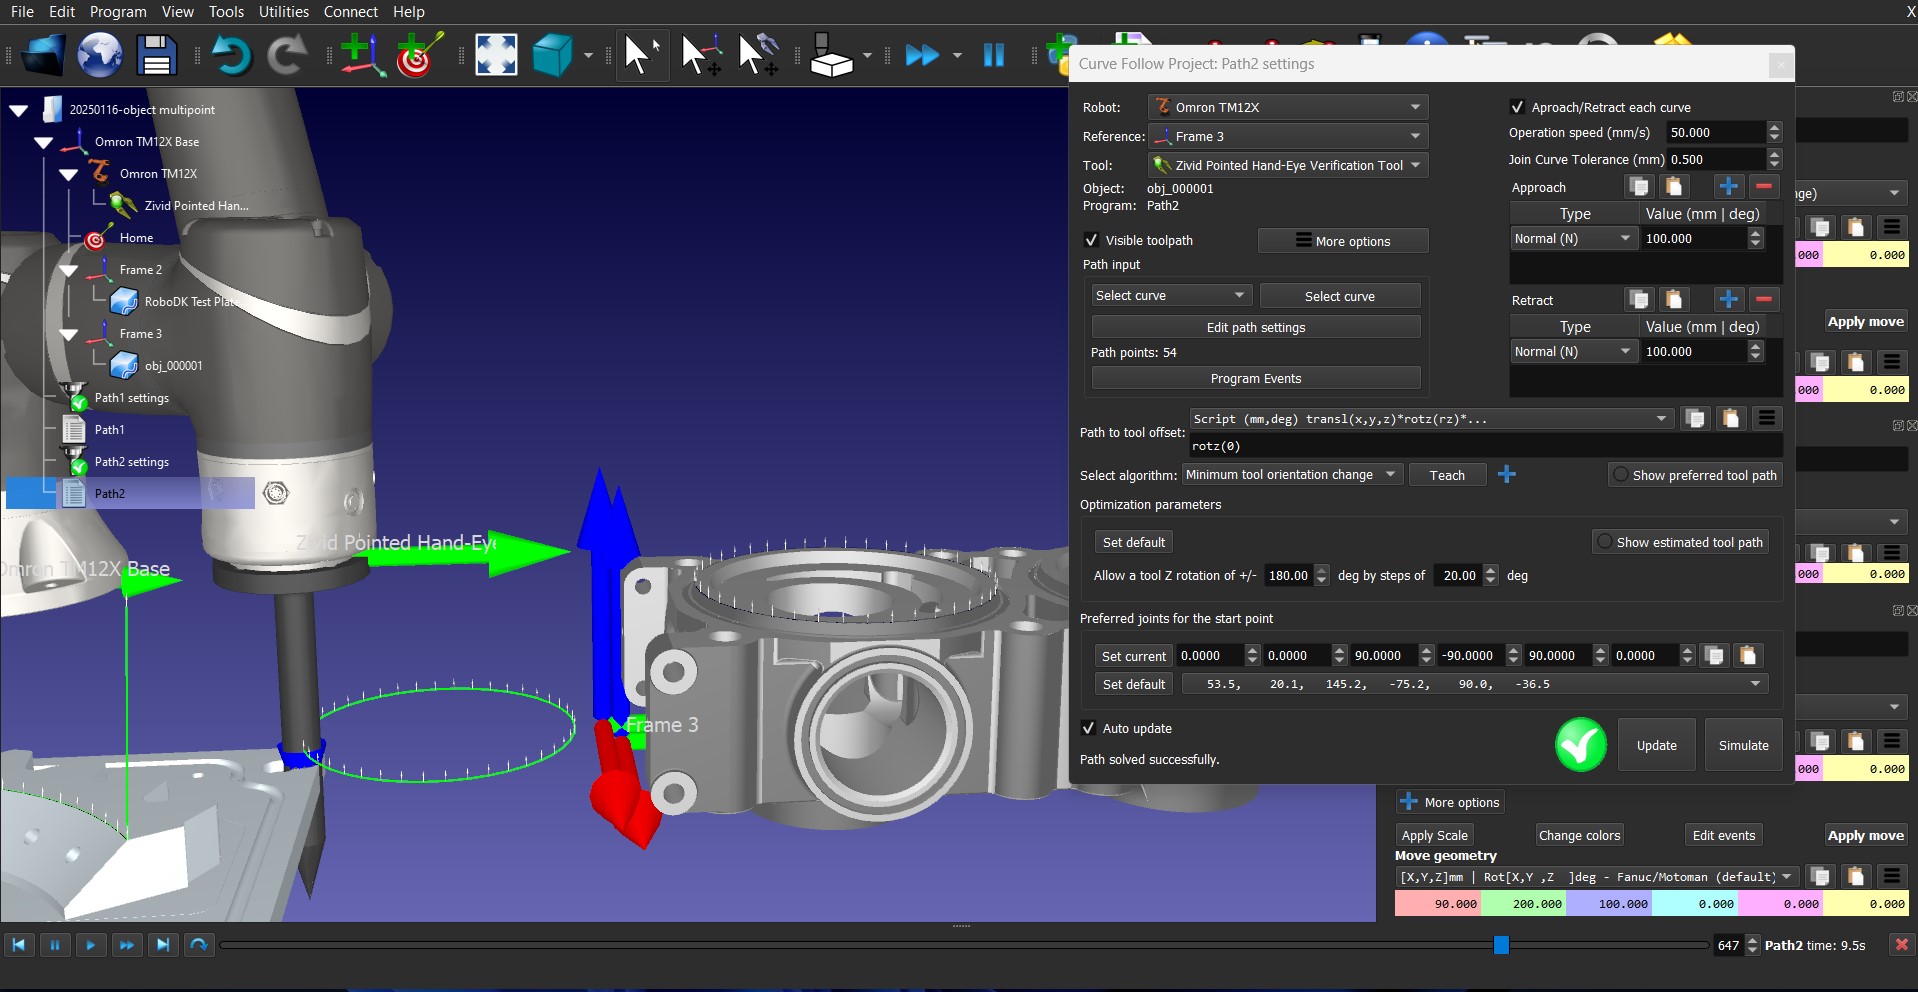Click the Fit all view icon
1918x992 pixels.
tap(496, 55)
